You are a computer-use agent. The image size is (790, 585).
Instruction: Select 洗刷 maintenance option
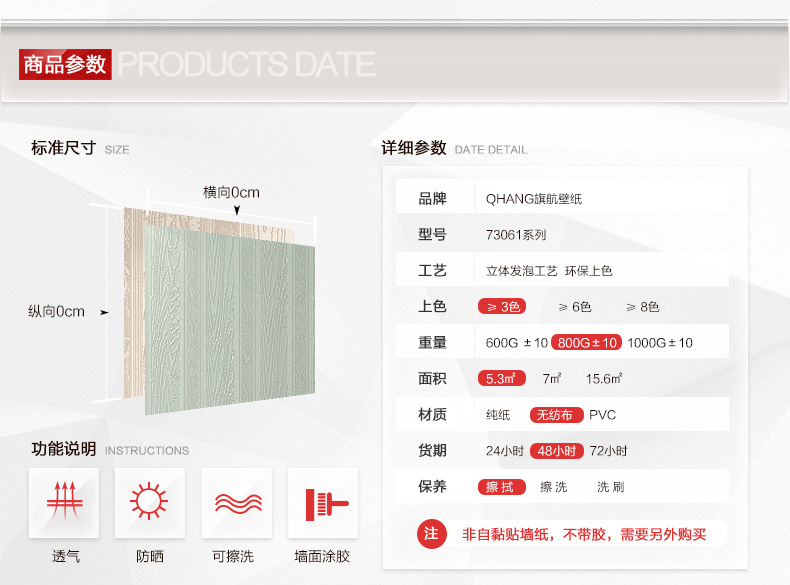pos(611,487)
